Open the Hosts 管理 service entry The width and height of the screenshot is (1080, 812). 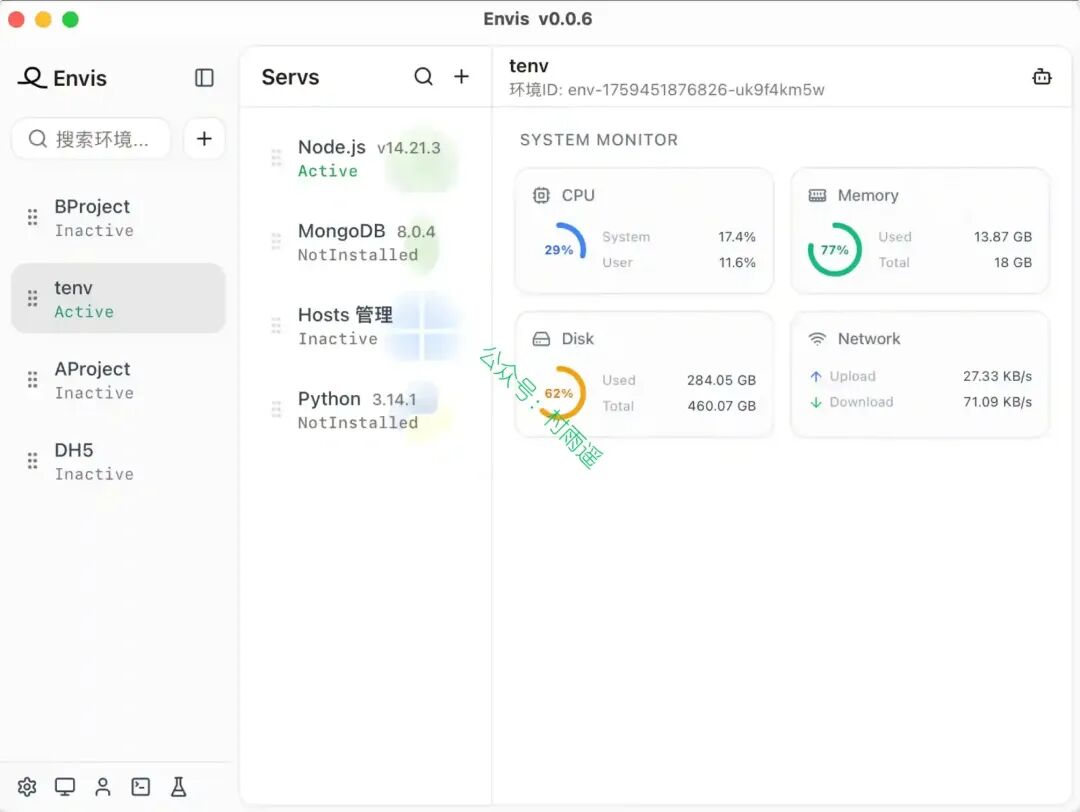(366, 326)
